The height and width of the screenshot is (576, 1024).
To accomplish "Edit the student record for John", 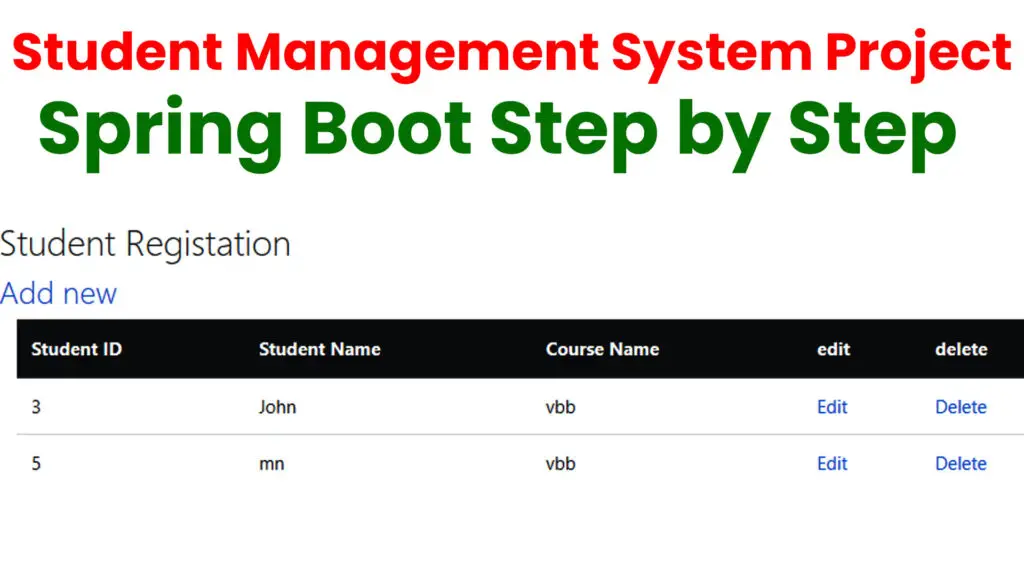I will tap(832, 407).
